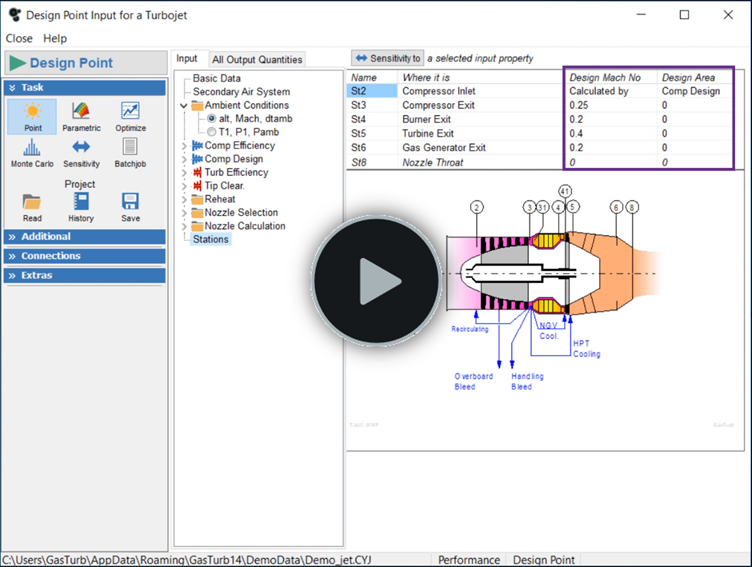Click the Sensitivity to button
The image size is (752, 567).
pyautogui.click(x=388, y=59)
